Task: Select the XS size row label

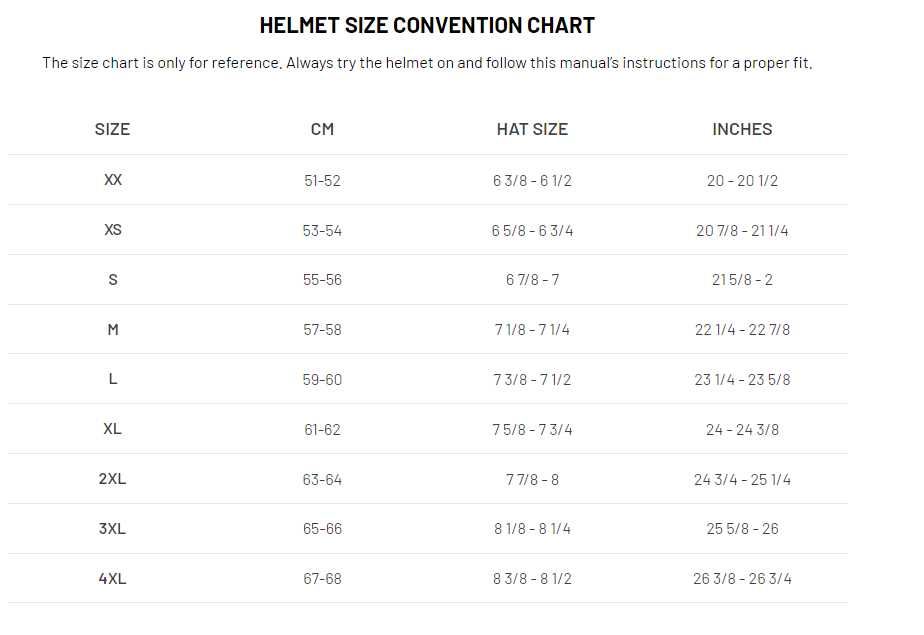Action: 113,230
